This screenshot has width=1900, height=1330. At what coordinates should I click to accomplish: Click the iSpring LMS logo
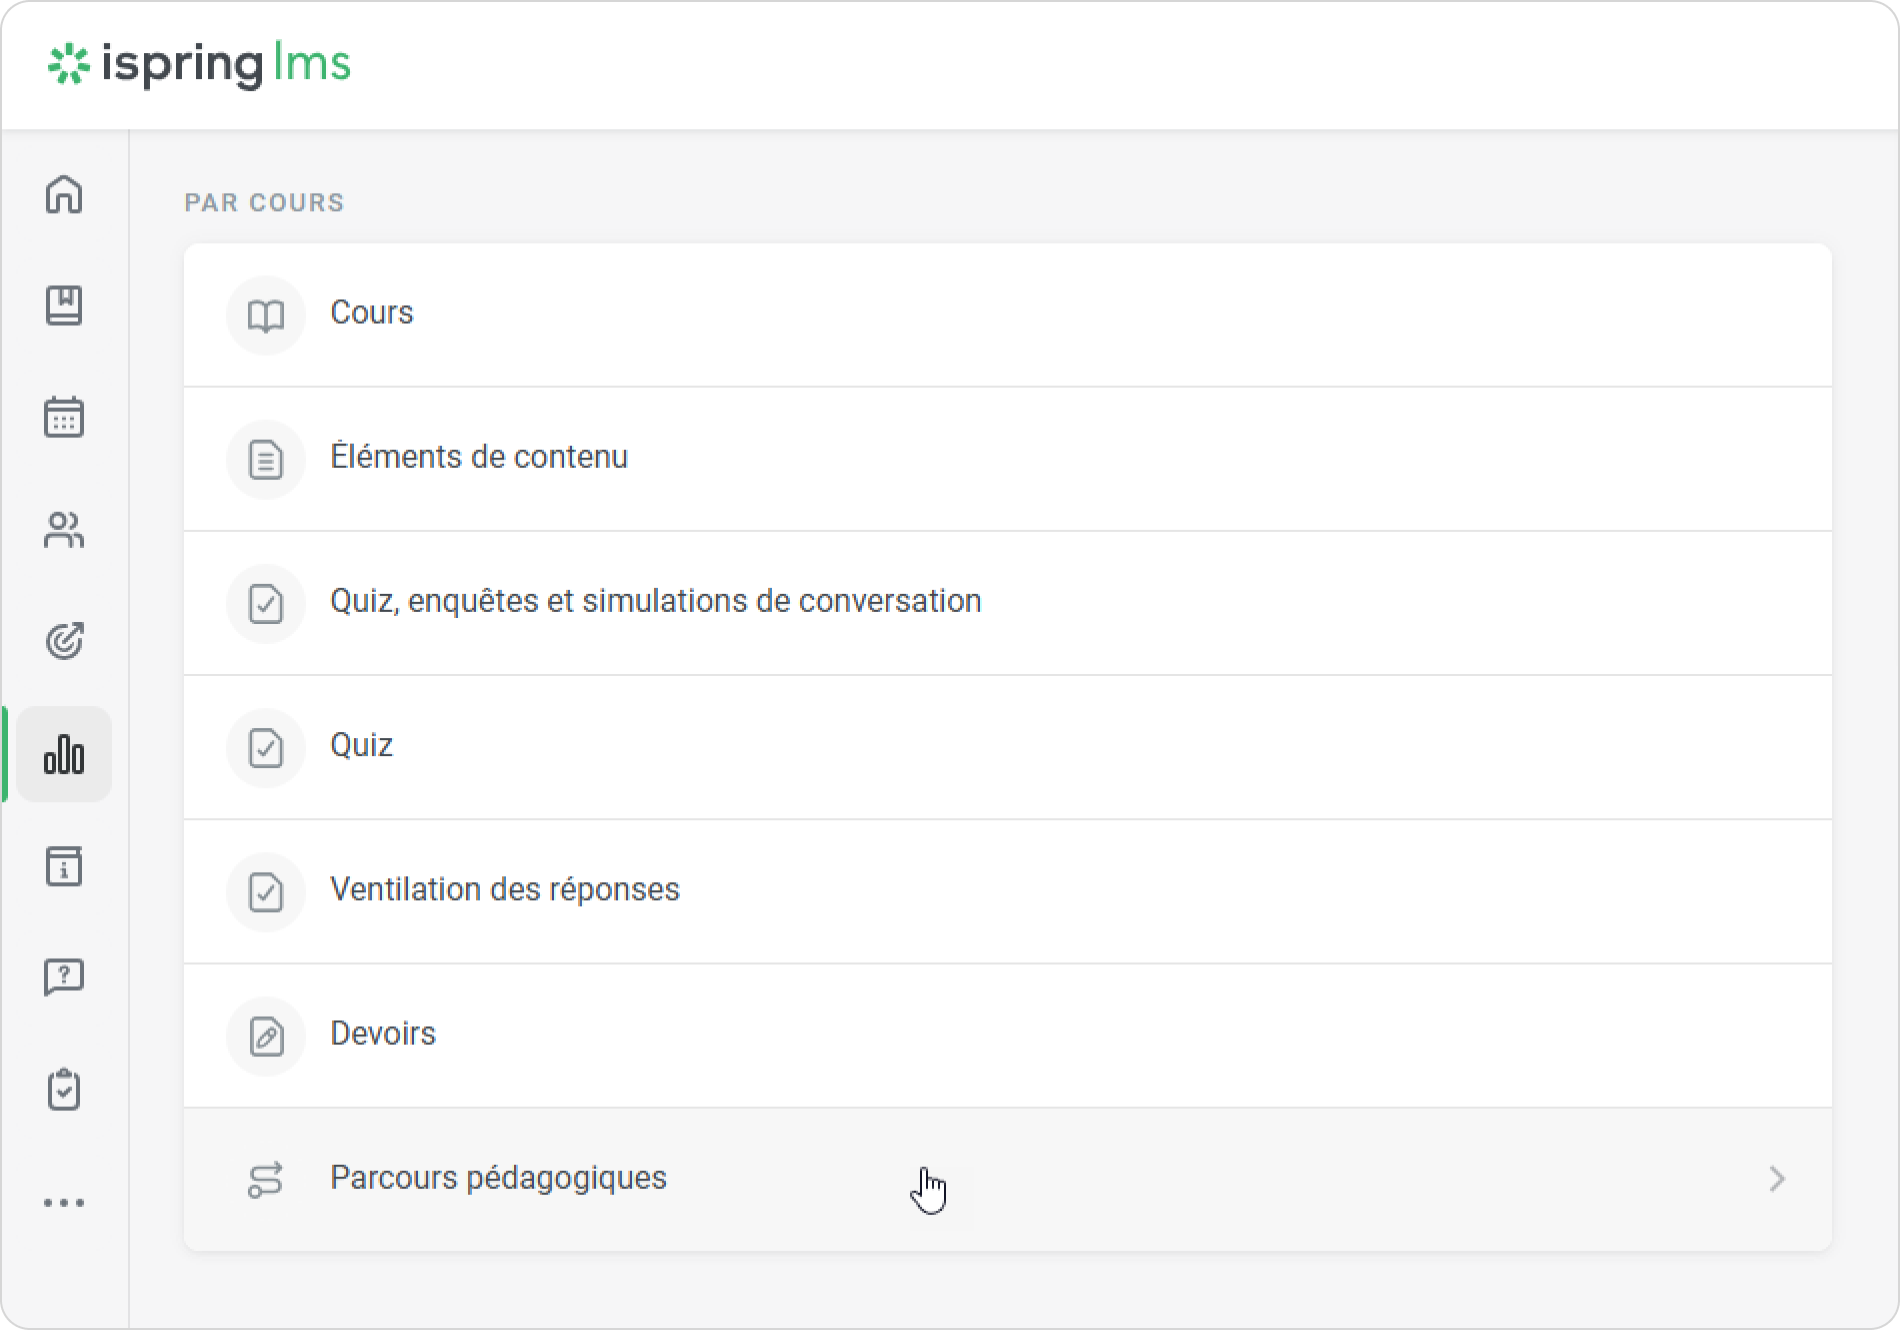[200, 65]
